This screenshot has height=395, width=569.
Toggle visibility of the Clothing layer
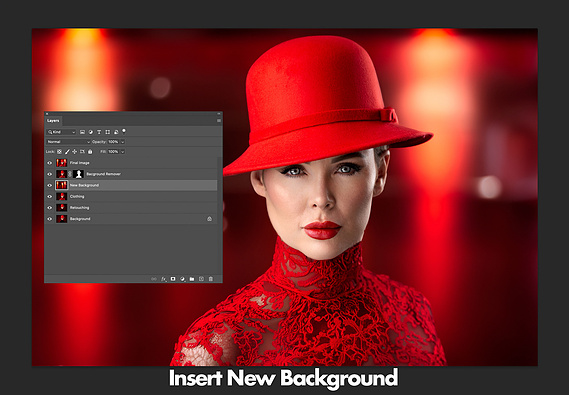[50, 197]
